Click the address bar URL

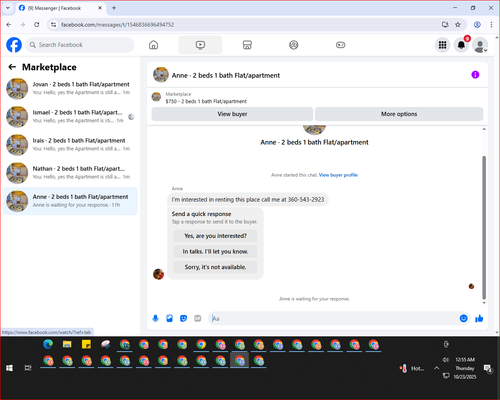click(x=117, y=25)
